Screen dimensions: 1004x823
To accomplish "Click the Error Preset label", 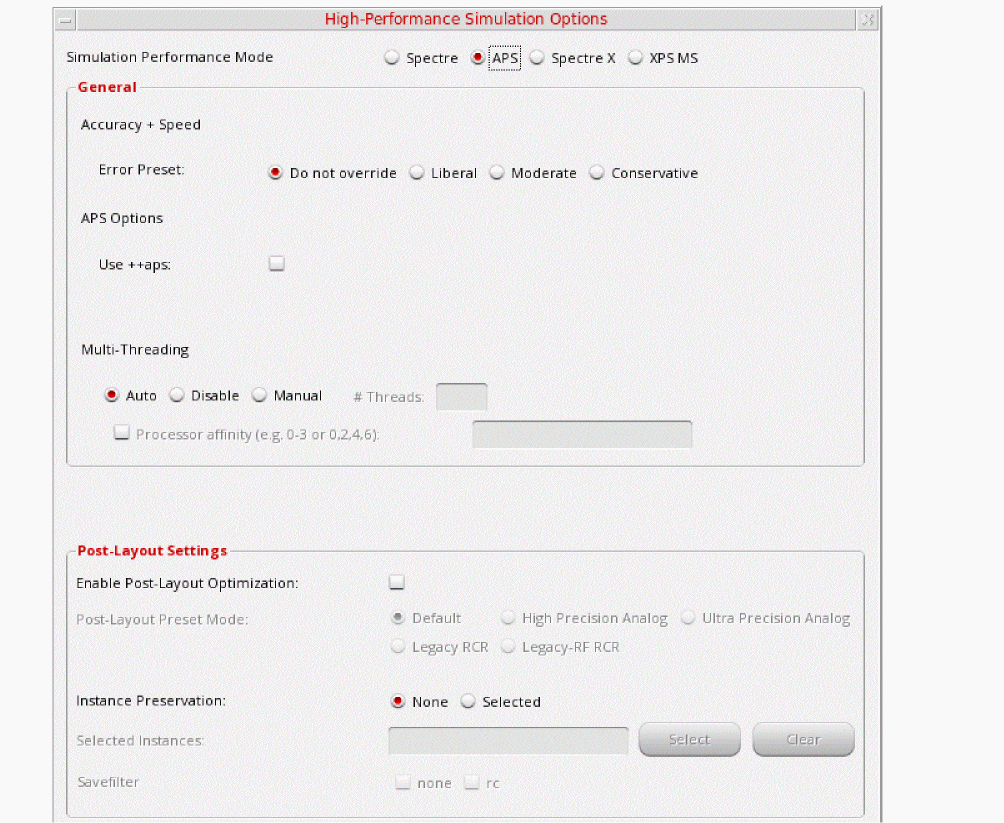I will pos(142,170).
